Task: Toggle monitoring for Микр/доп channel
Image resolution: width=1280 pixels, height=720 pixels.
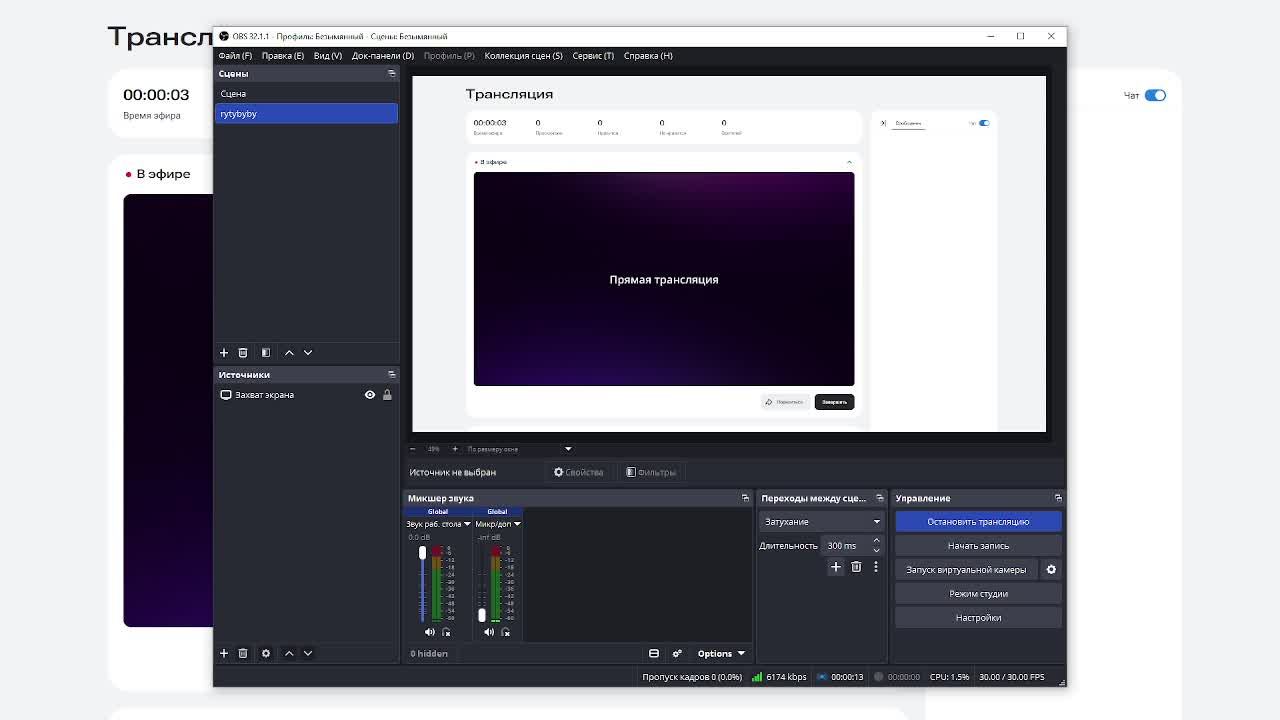Action: click(x=505, y=632)
